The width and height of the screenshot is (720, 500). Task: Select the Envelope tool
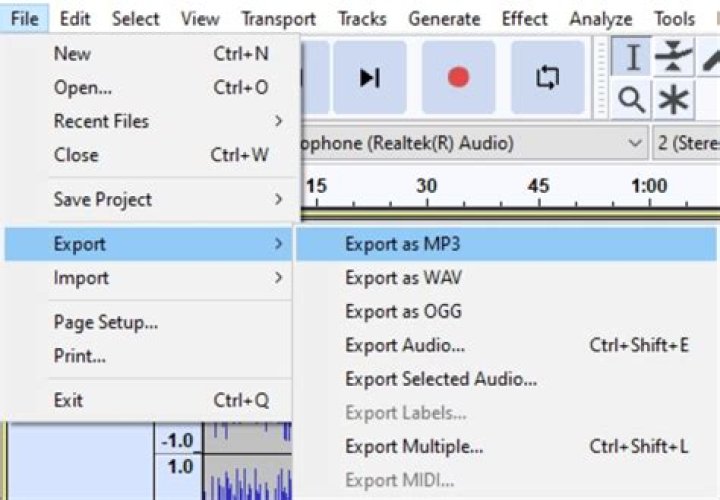tap(673, 57)
